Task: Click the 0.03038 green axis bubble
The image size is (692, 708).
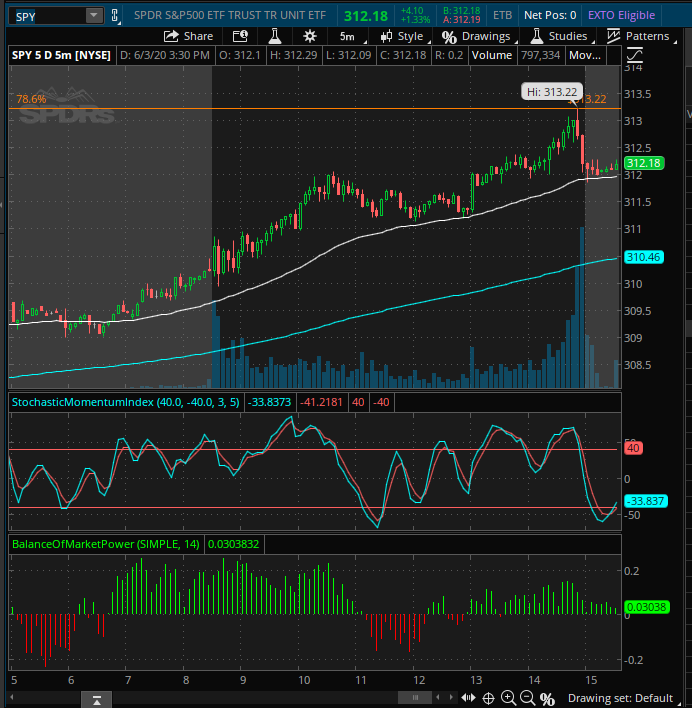Action: 646,607
